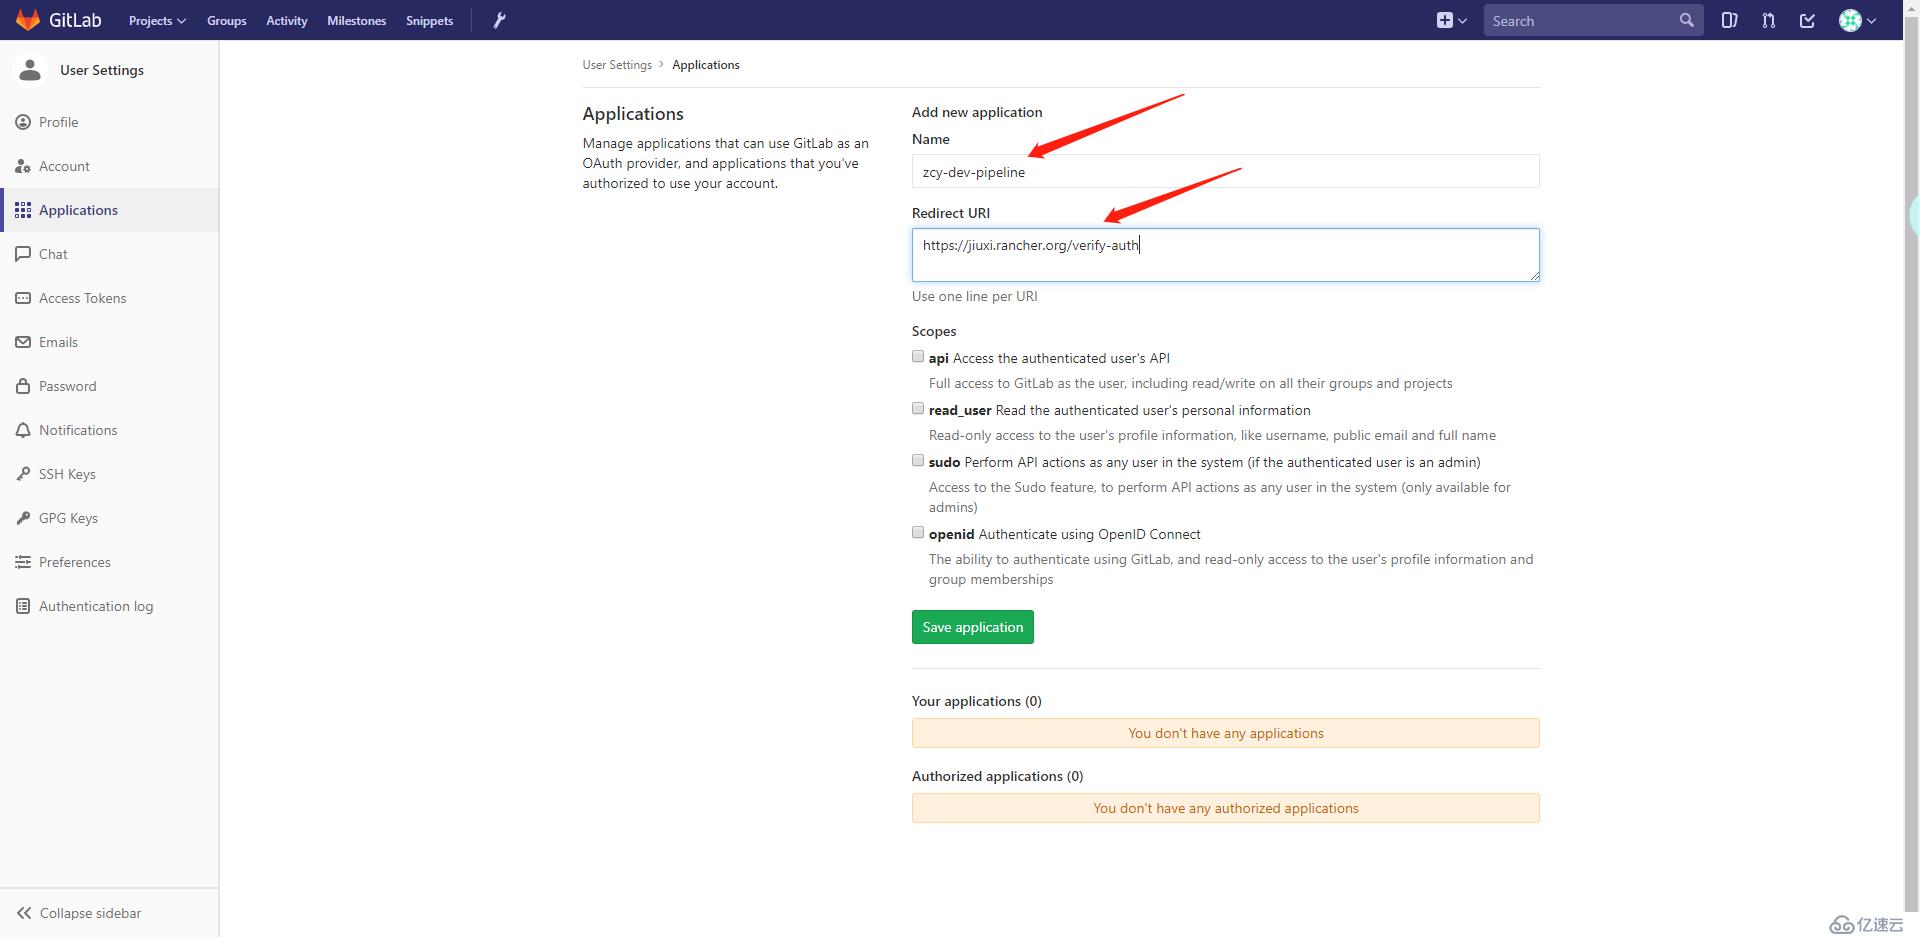Click the GitLab fox logo
This screenshot has width=1920, height=937.
[27, 20]
